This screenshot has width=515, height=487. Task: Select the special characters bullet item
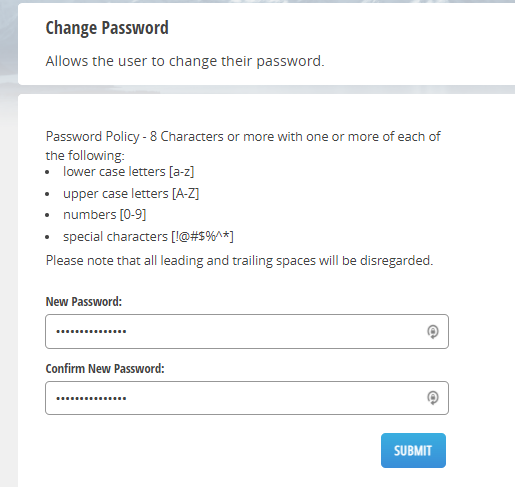(148, 237)
